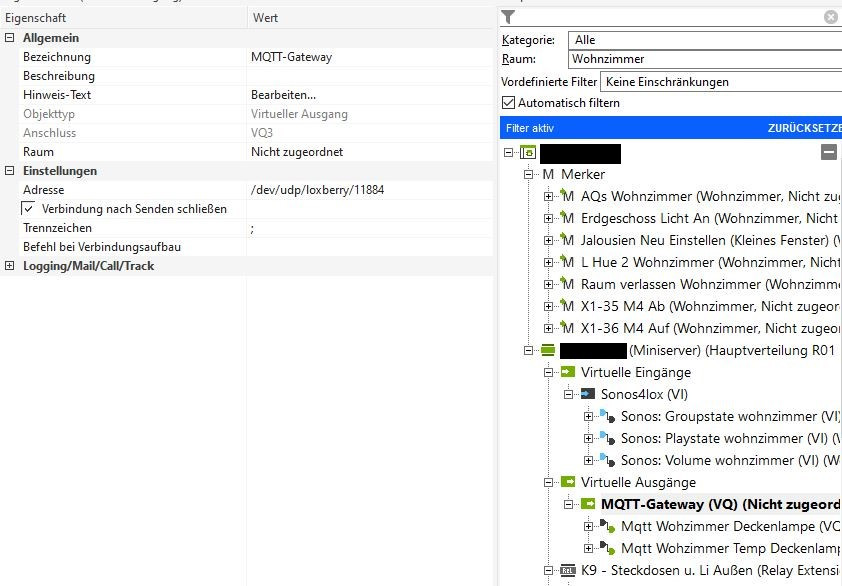
Task: Click the icon of Erdgeschoss Licht An Merker
Action: pyautogui.click(x=567, y=218)
